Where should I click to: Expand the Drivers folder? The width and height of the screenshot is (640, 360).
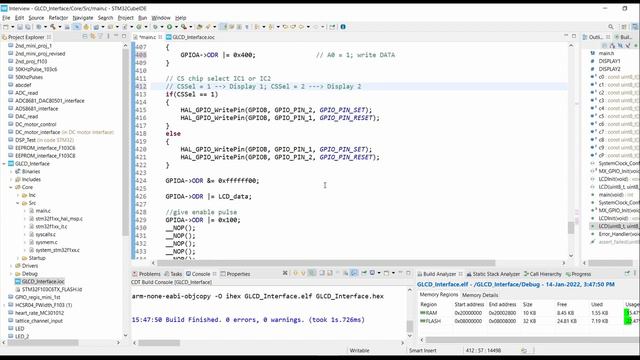pos(11,266)
